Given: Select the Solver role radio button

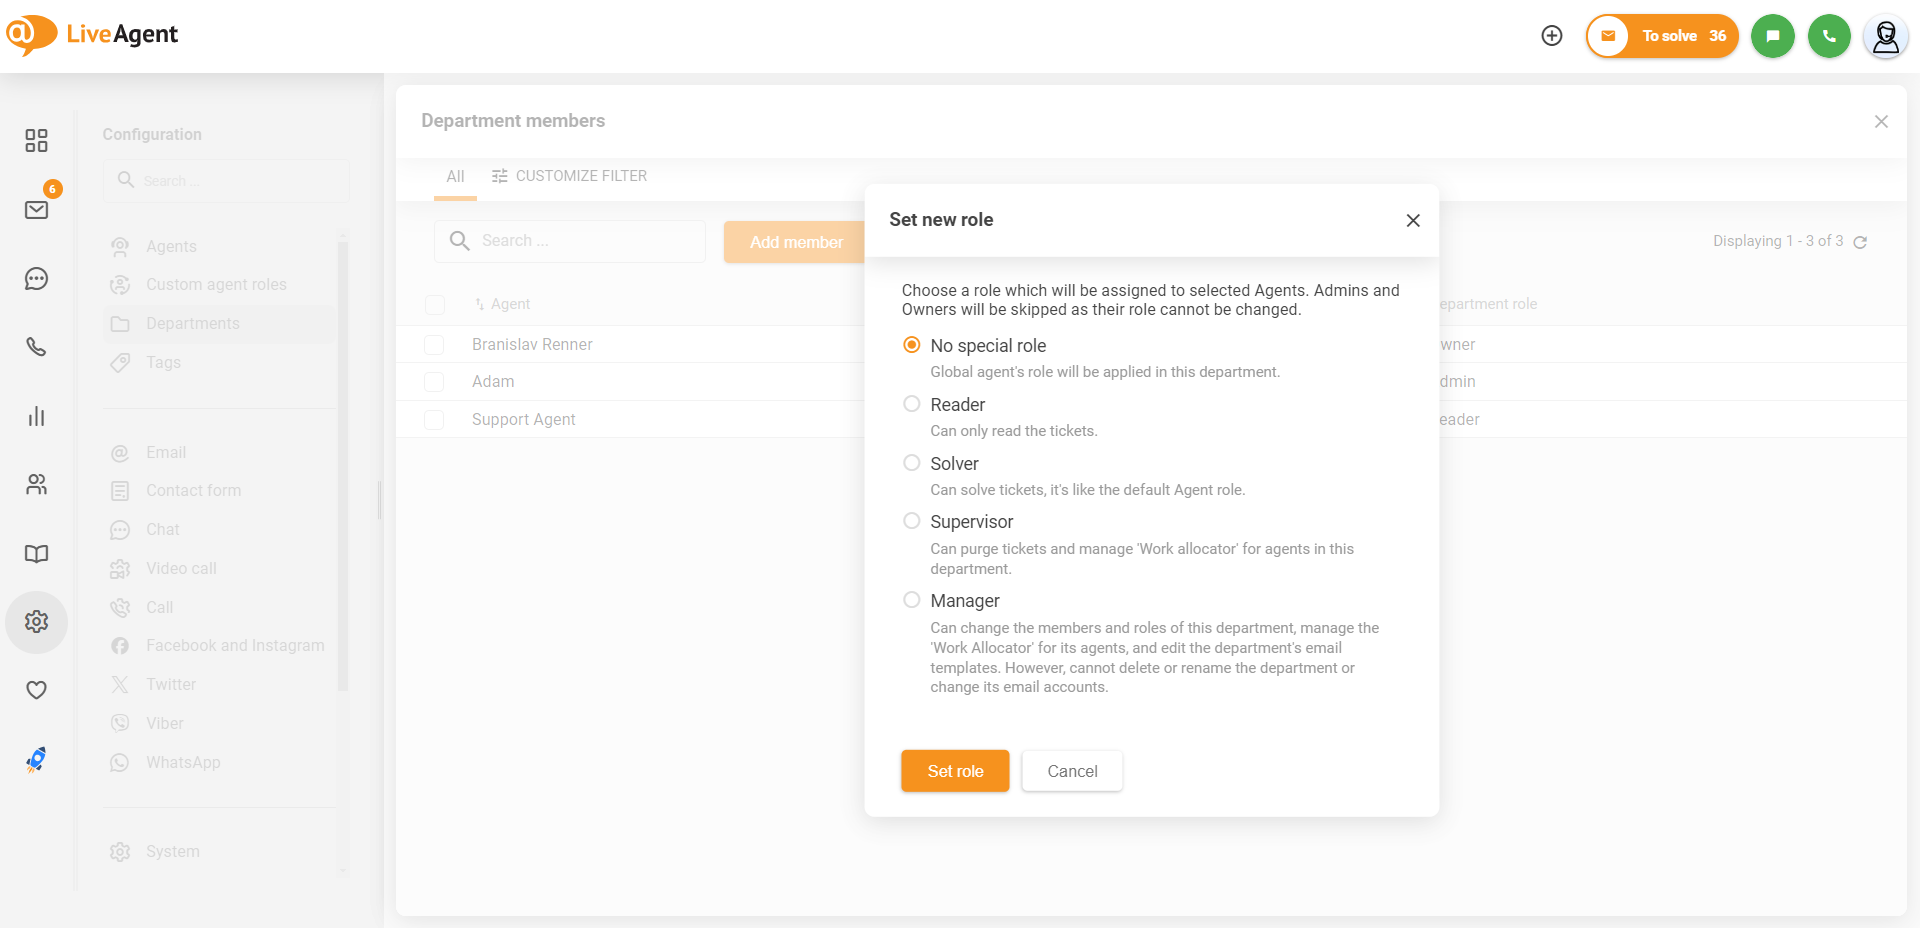Looking at the screenshot, I should (912, 463).
